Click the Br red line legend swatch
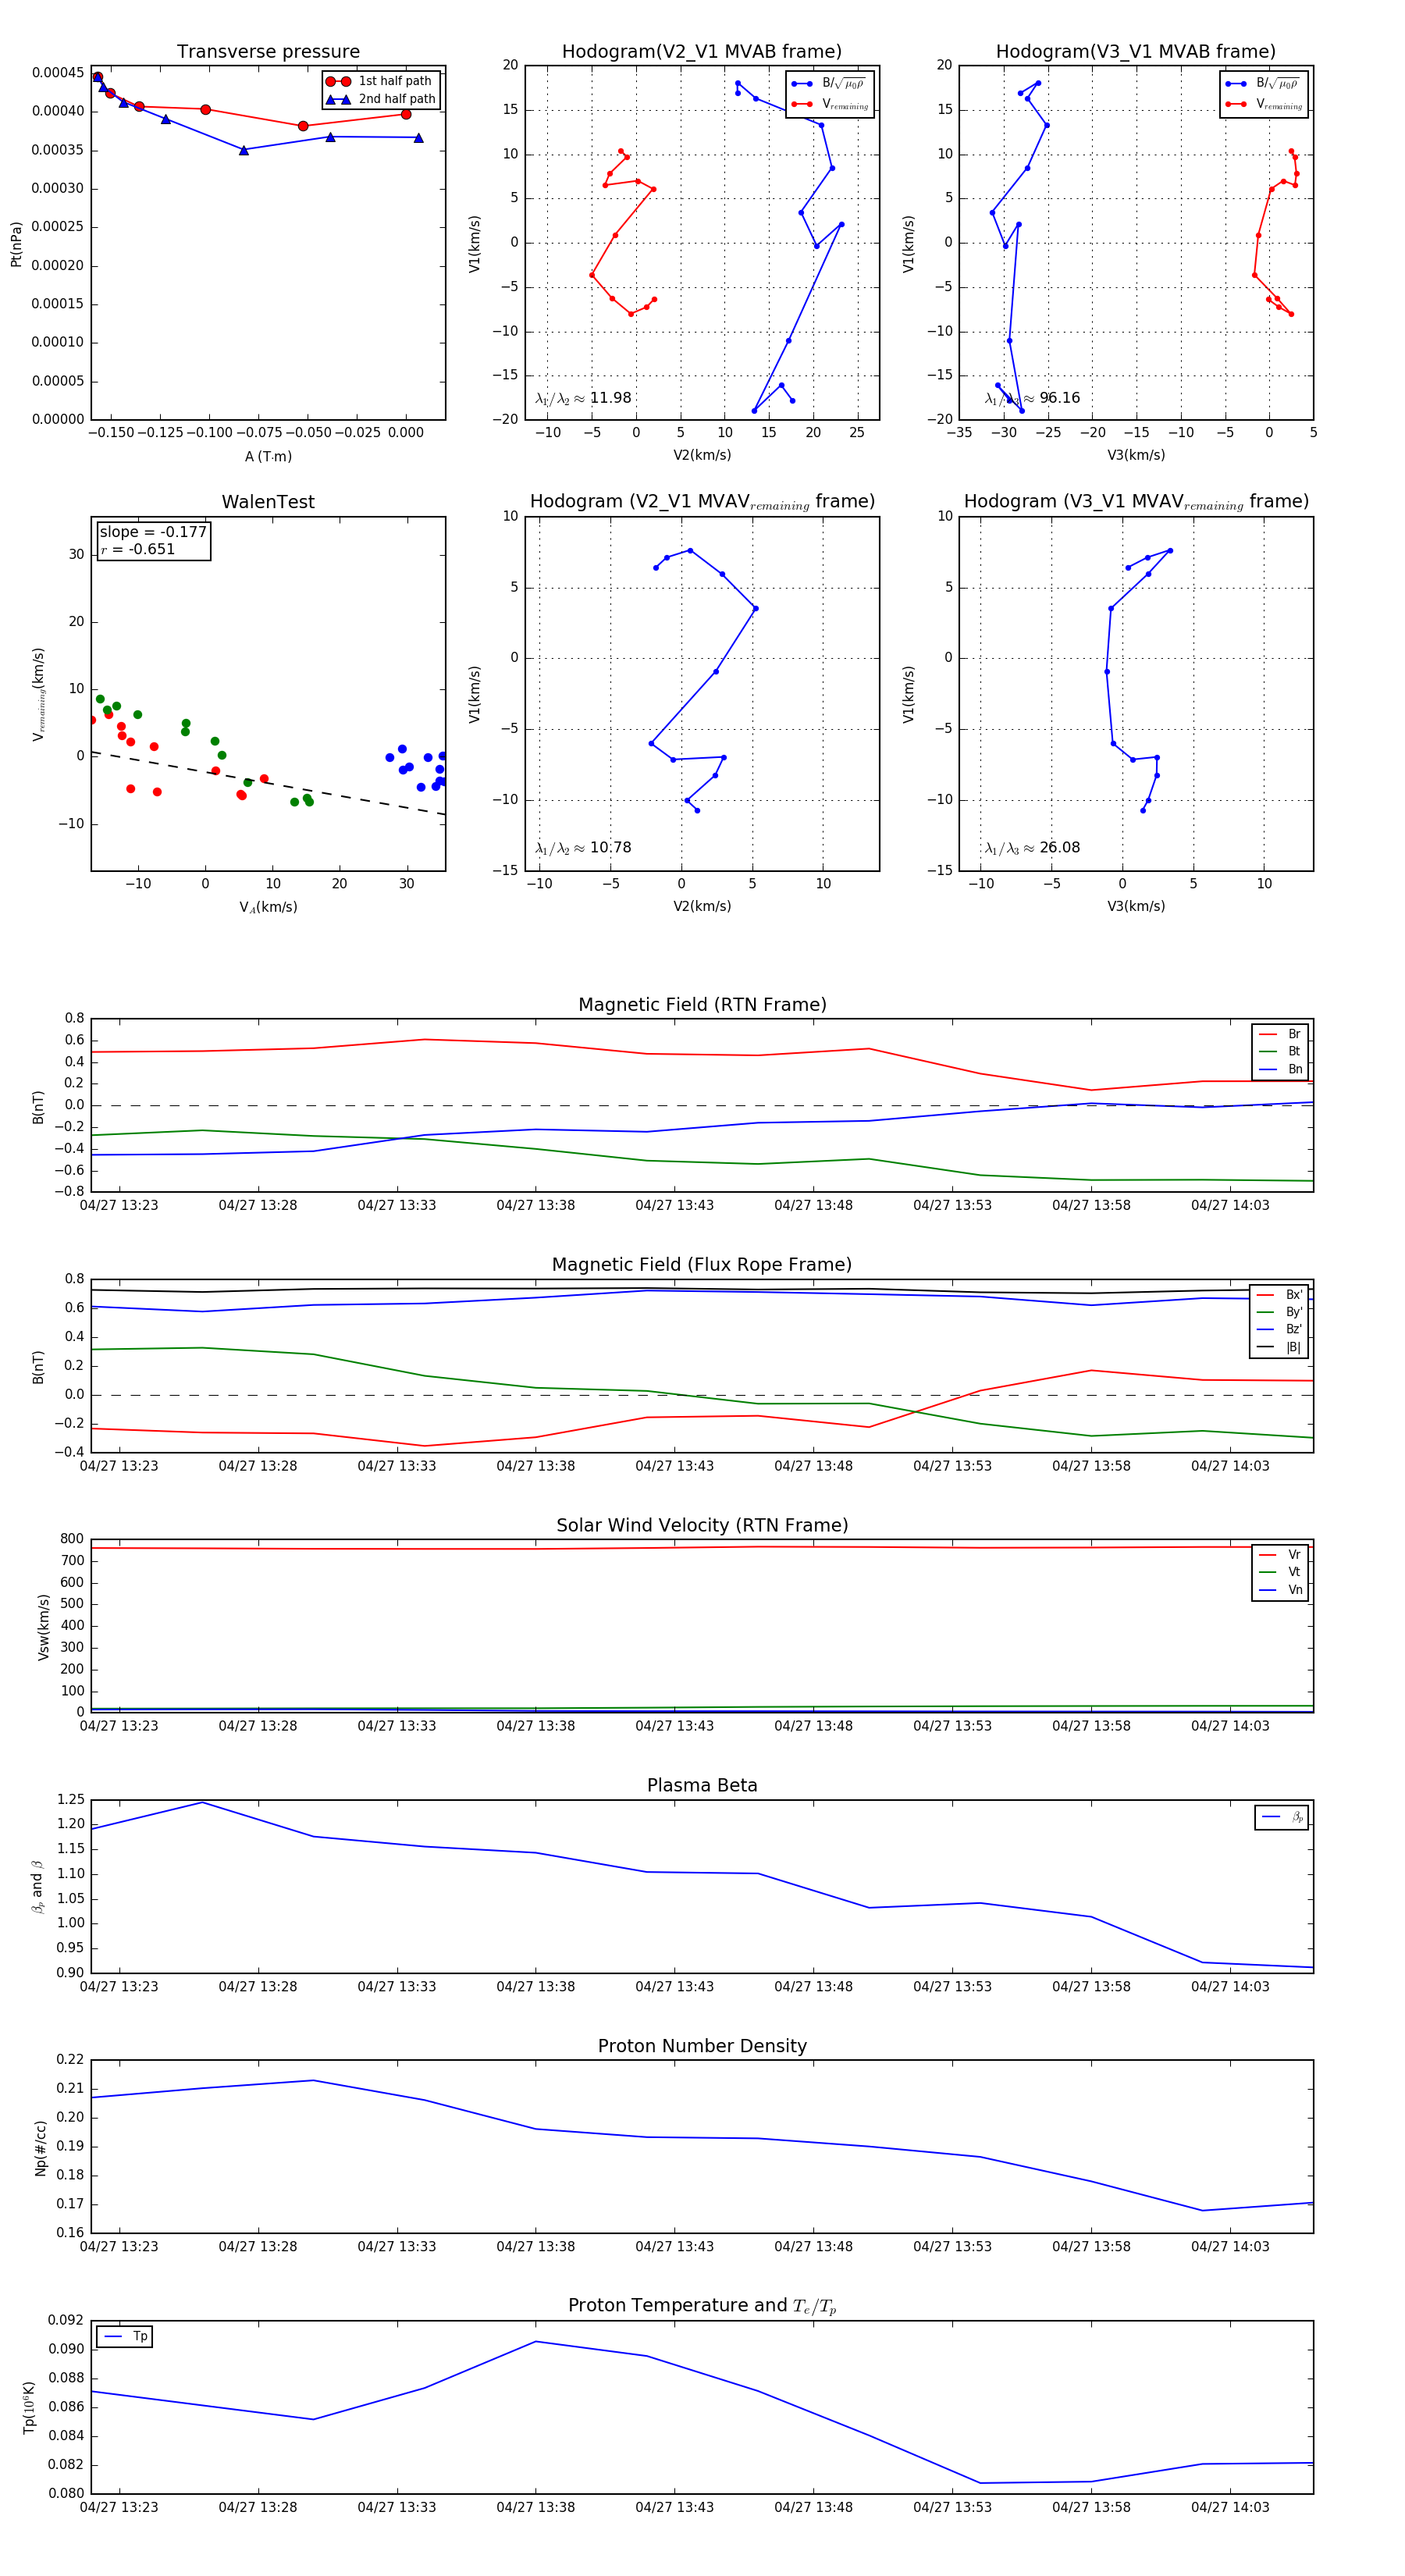Viewport: 1405px width, 2576px height. coord(1268,1034)
